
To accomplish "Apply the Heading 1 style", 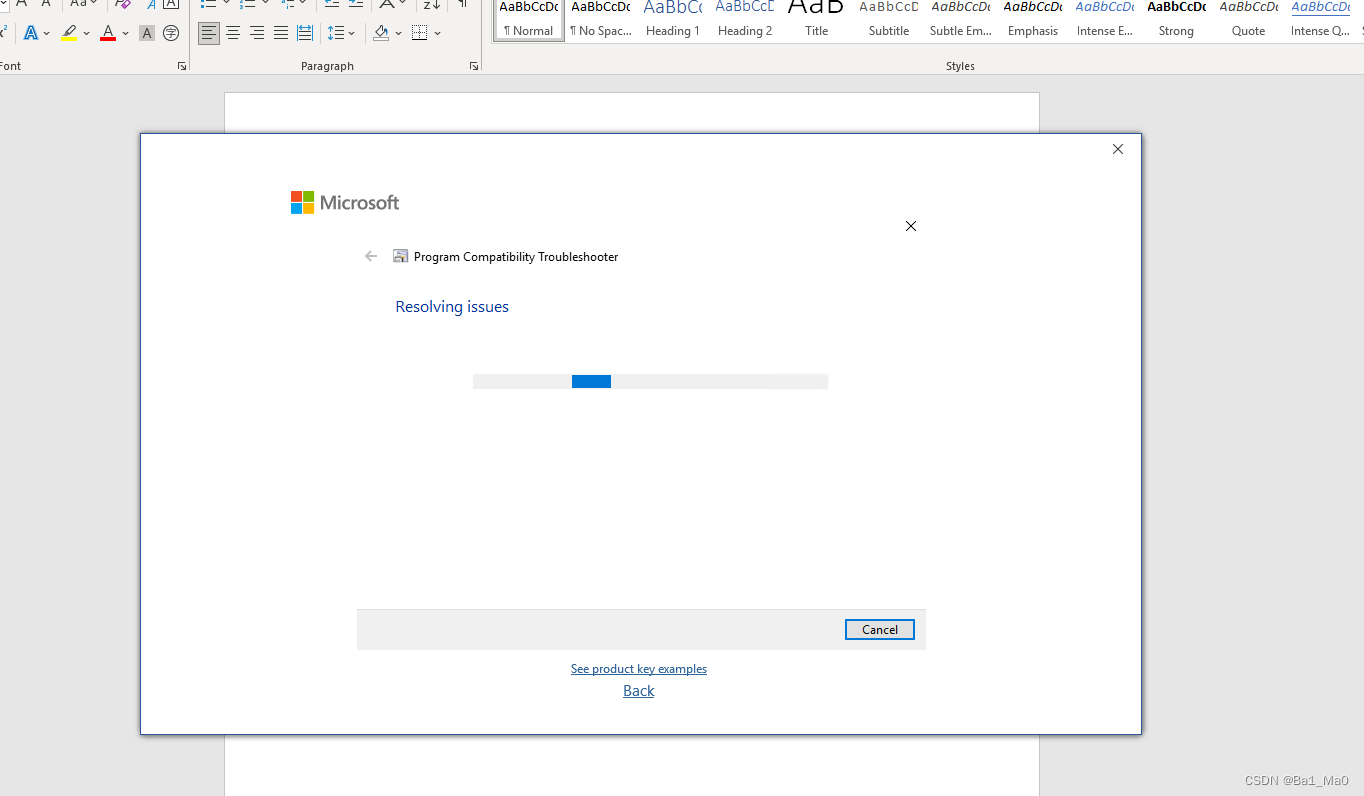I will (x=673, y=20).
